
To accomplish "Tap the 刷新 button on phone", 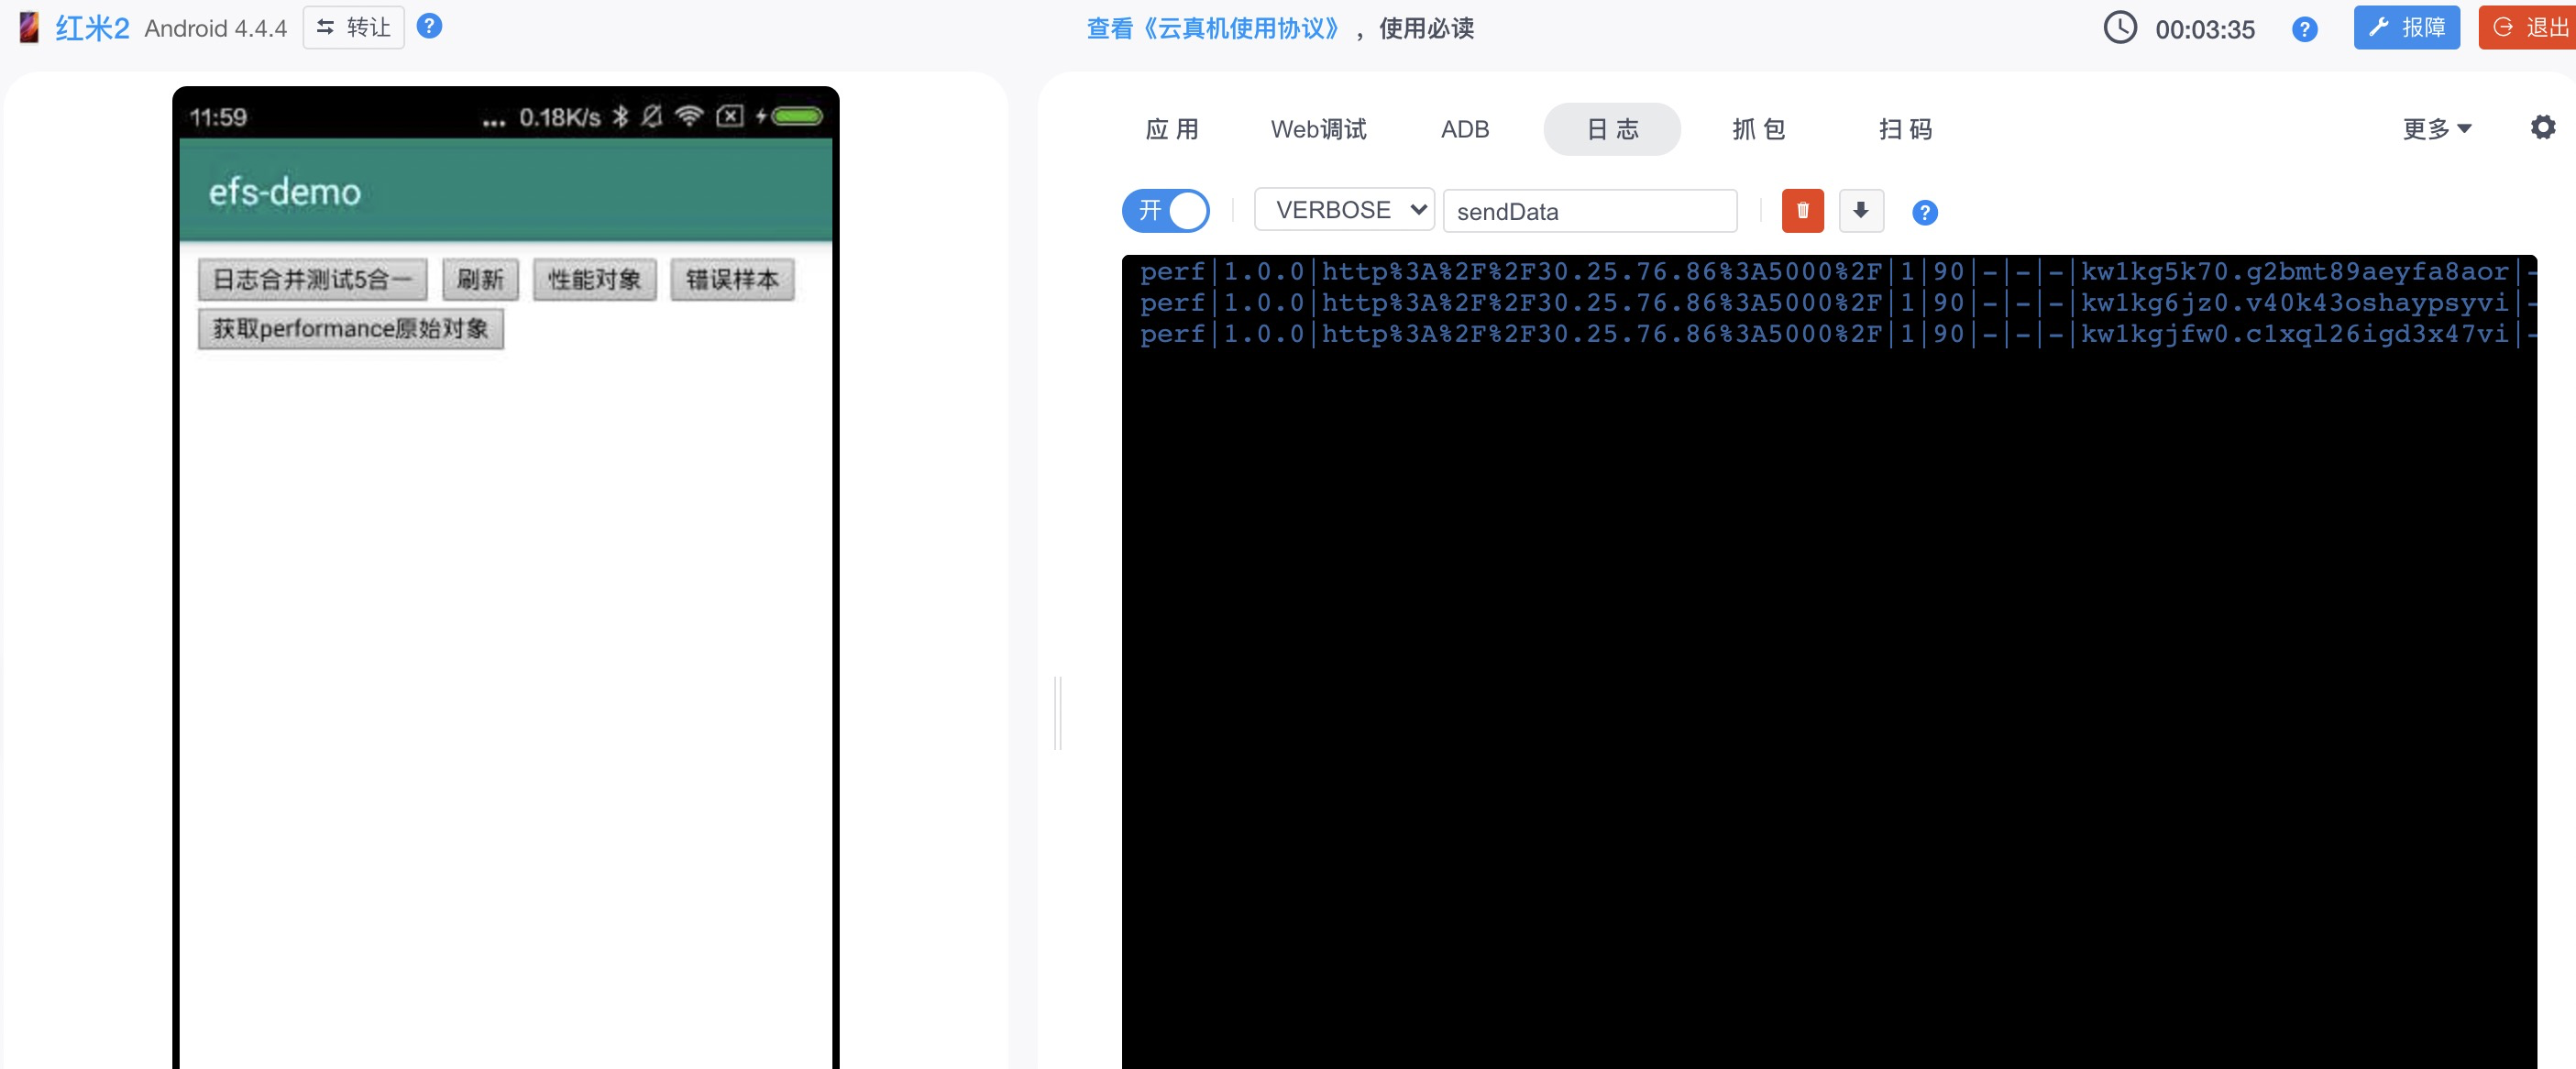I will pos(480,279).
